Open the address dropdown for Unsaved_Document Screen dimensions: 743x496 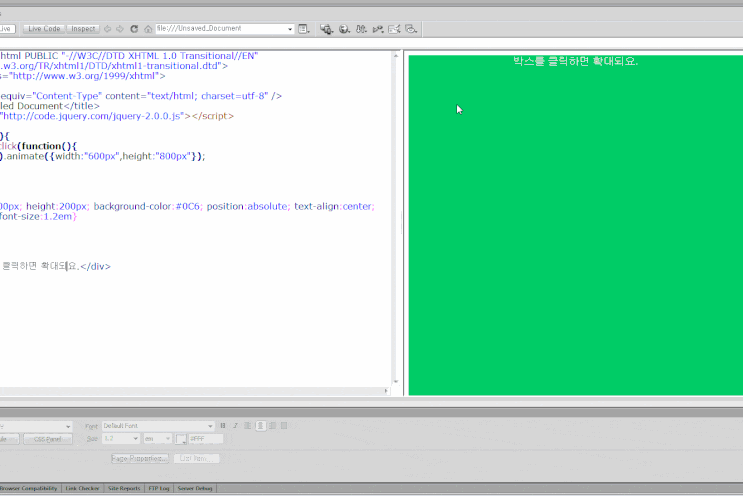pyautogui.click(x=290, y=29)
